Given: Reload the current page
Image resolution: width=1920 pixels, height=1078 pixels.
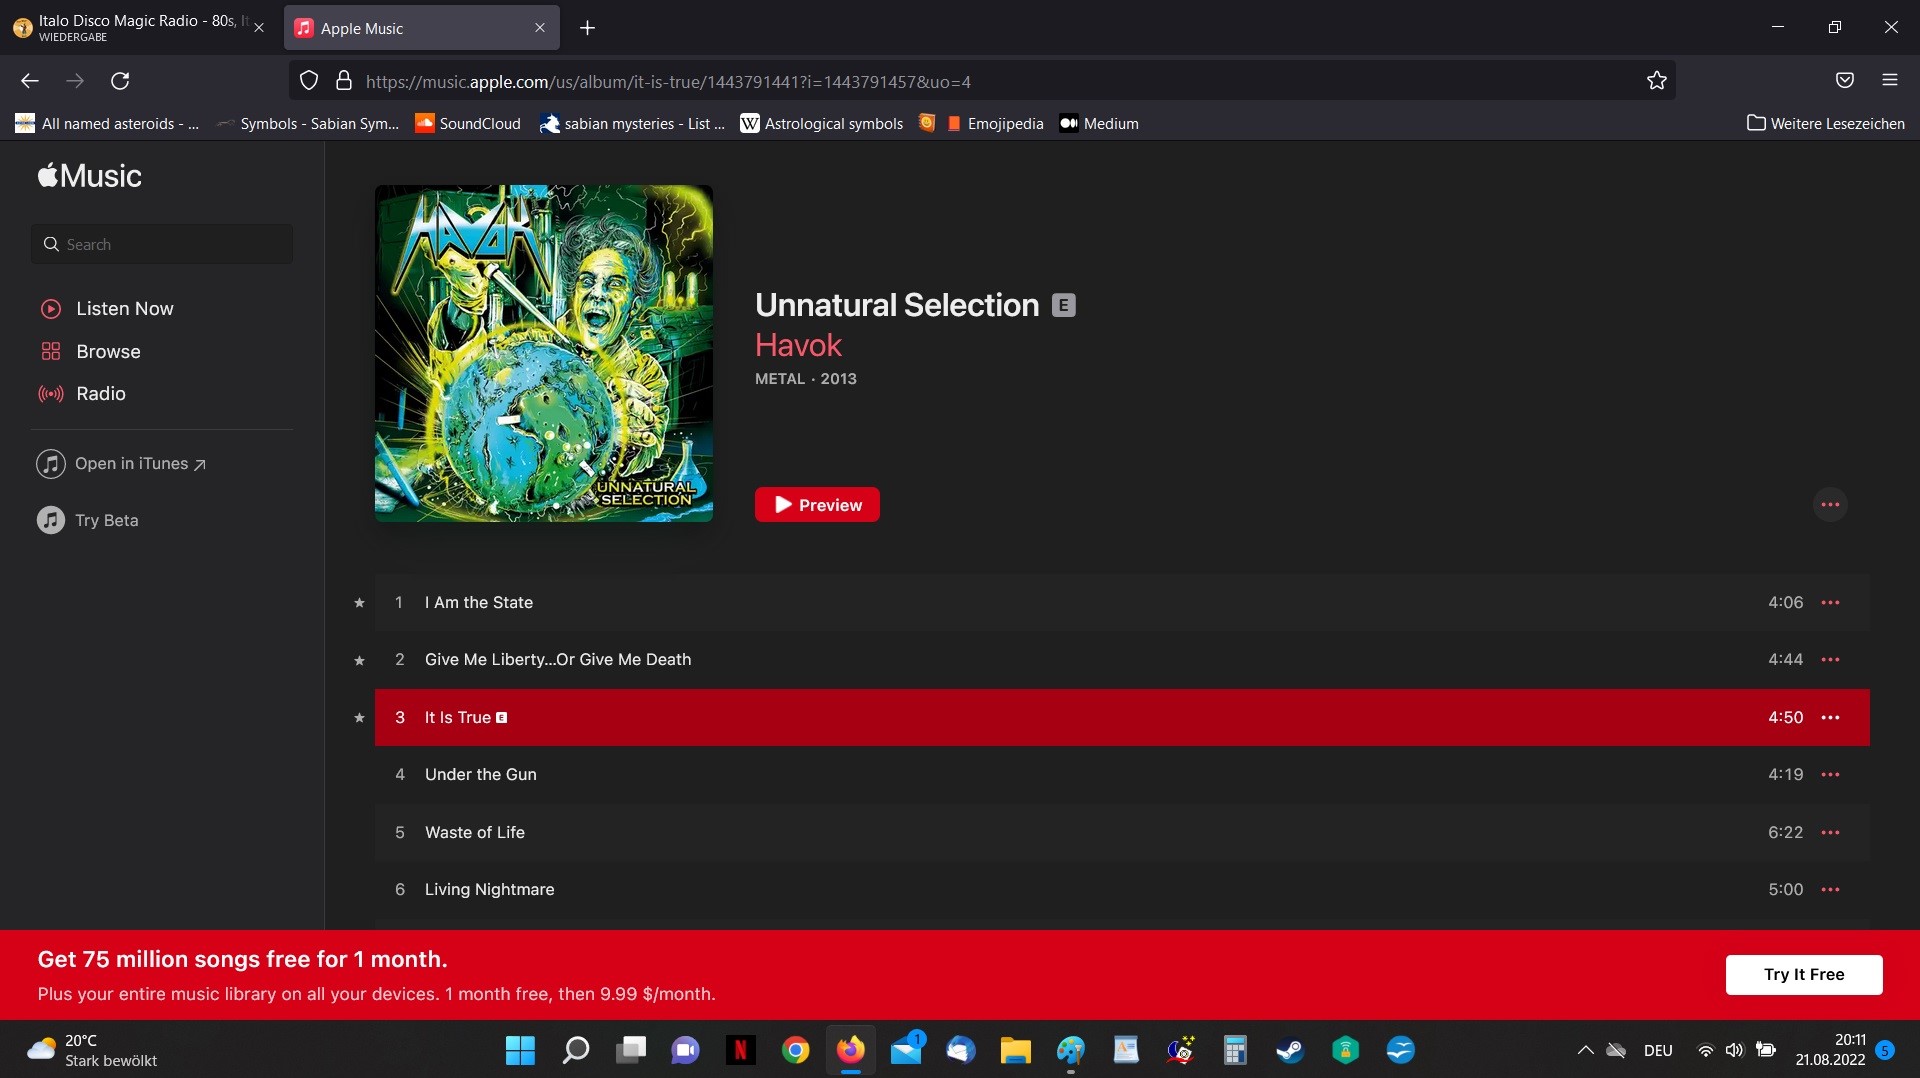Looking at the screenshot, I should (120, 81).
